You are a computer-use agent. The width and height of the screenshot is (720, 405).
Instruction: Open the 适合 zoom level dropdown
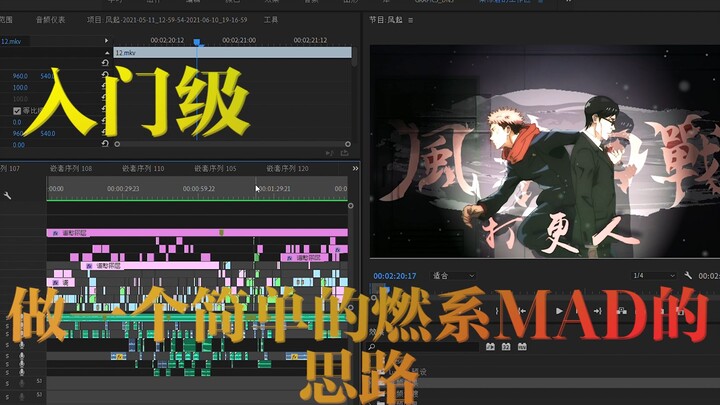(x=453, y=276)
